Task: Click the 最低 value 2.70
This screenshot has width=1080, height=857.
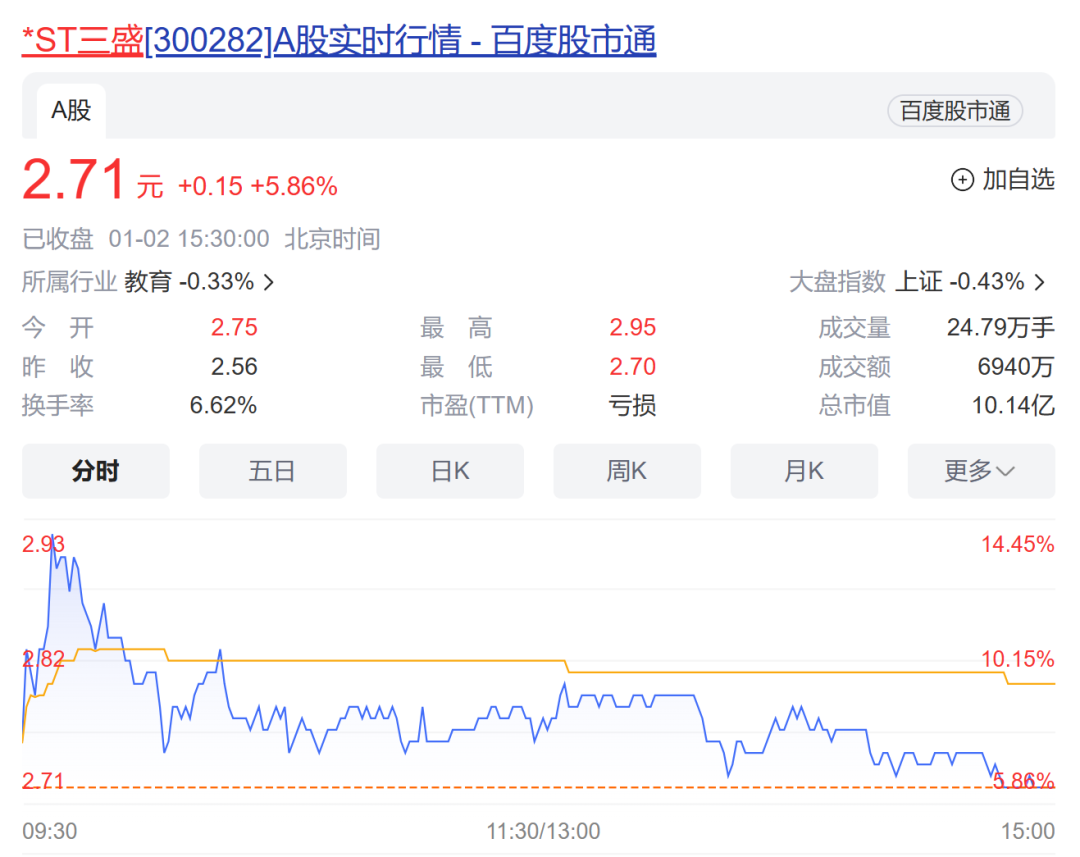Action: click(632, 366)
